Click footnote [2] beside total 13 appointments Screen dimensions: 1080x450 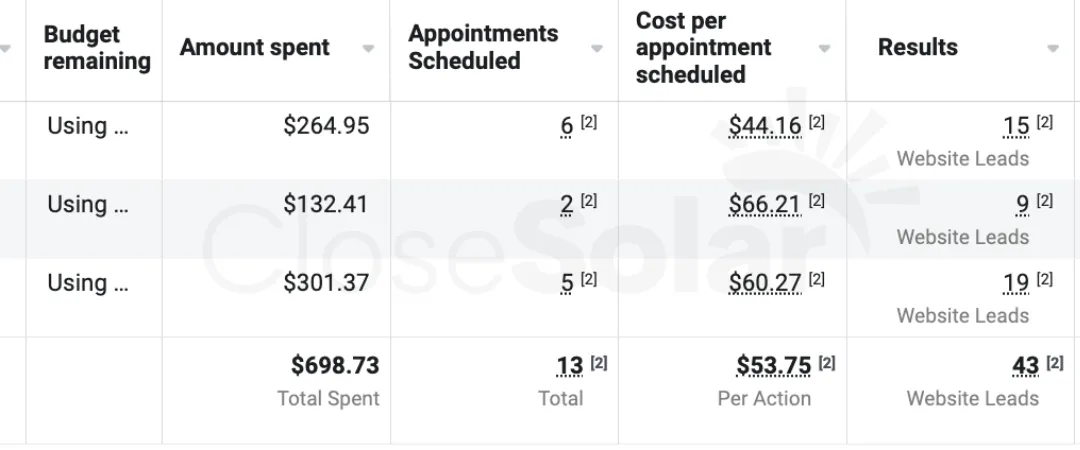(x=599, y=362)
